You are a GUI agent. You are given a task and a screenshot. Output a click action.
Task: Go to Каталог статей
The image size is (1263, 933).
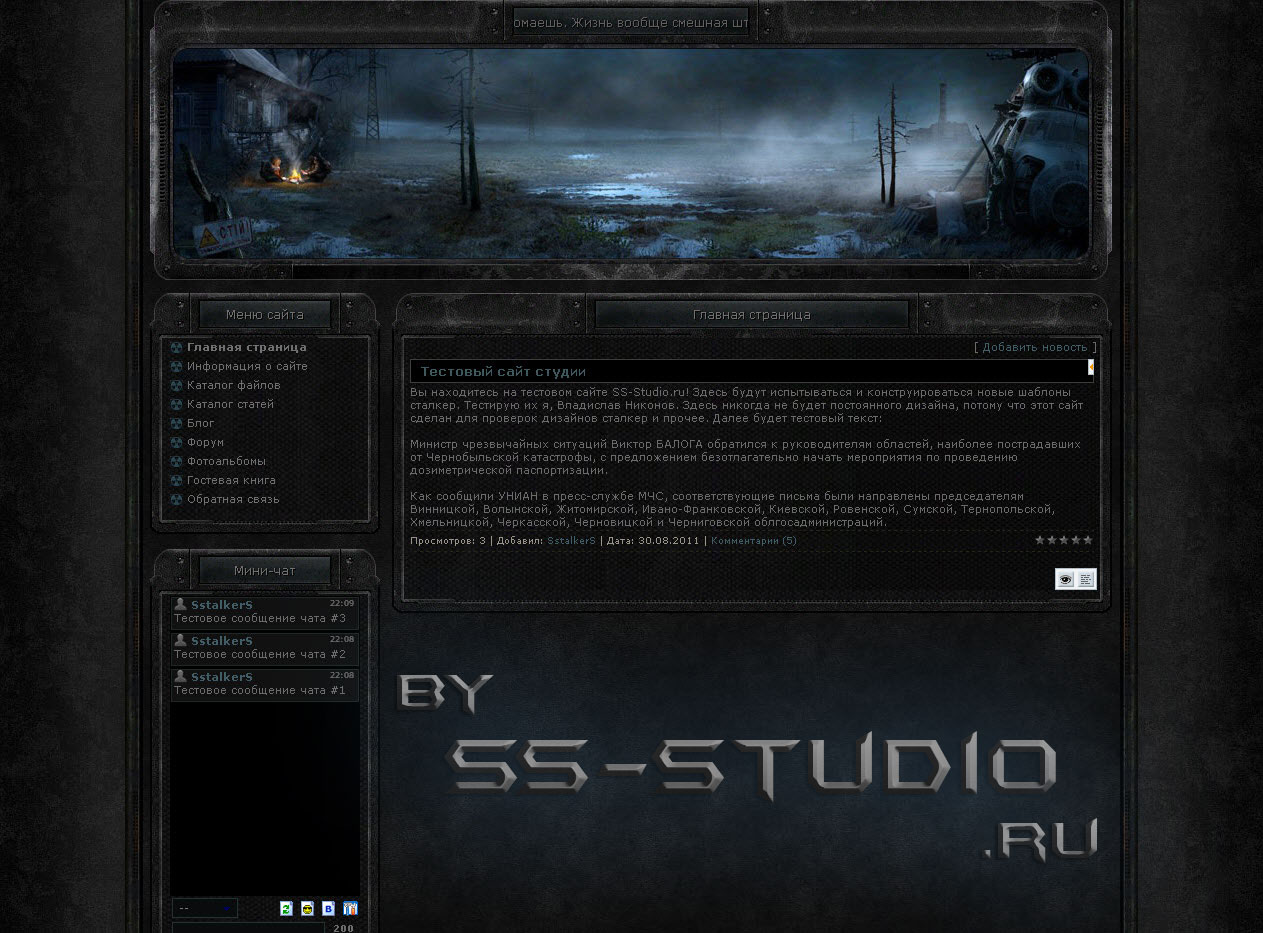point(230,404)
